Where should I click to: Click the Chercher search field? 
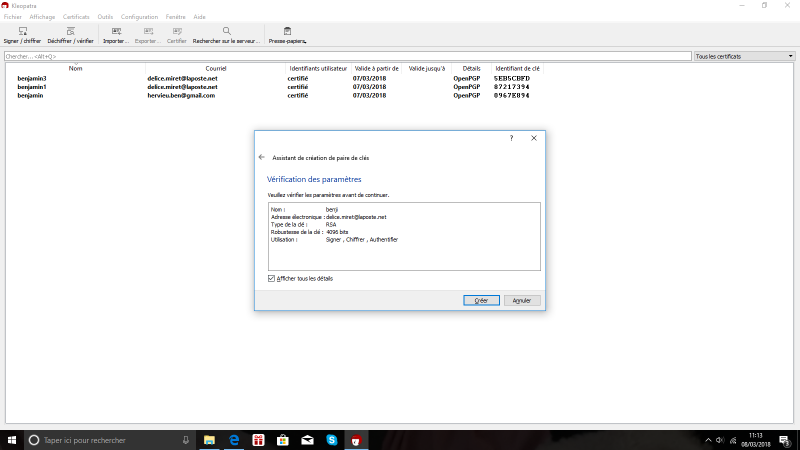(x=347, y=56)
